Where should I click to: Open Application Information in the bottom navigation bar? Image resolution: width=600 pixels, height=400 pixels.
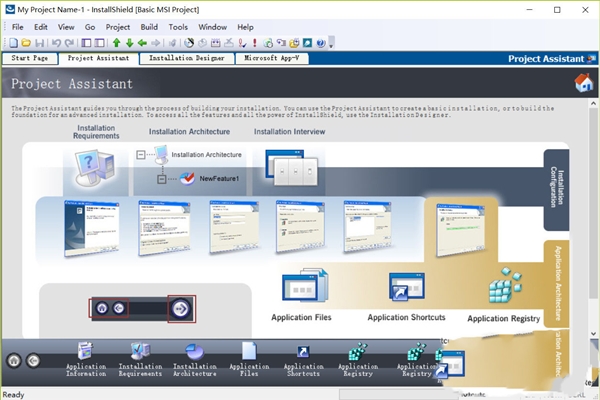(86, 360)
